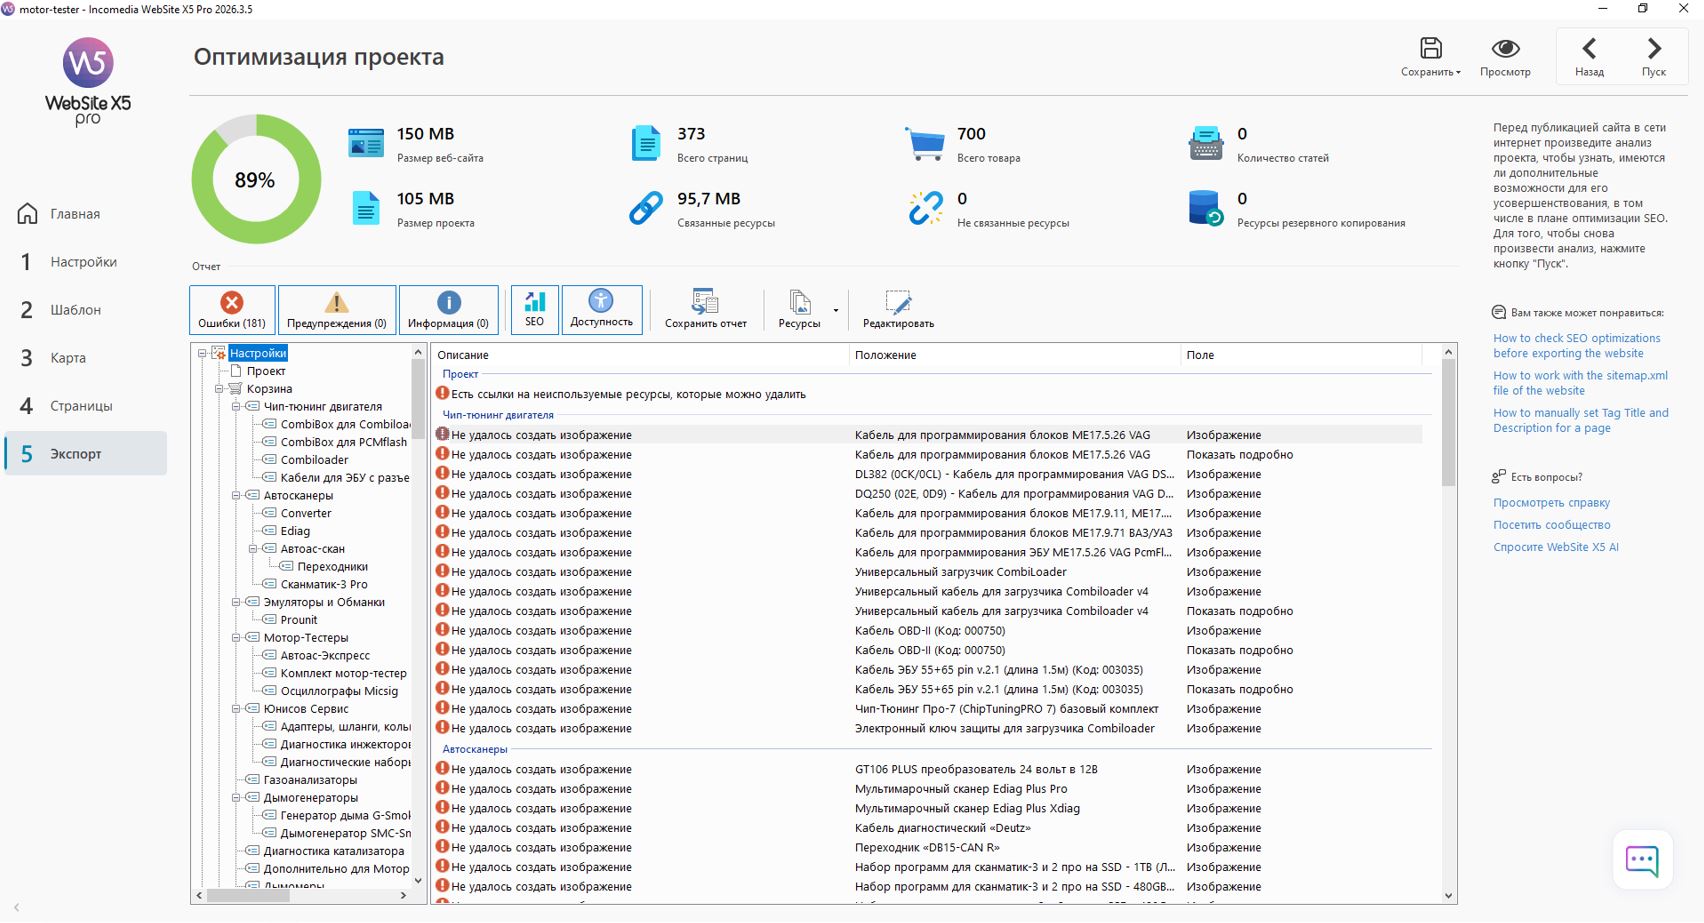The height and width of the screenshot is (923, 1704).
Task: Open Просмотреть справку help link
Action: coord(1551,503)
